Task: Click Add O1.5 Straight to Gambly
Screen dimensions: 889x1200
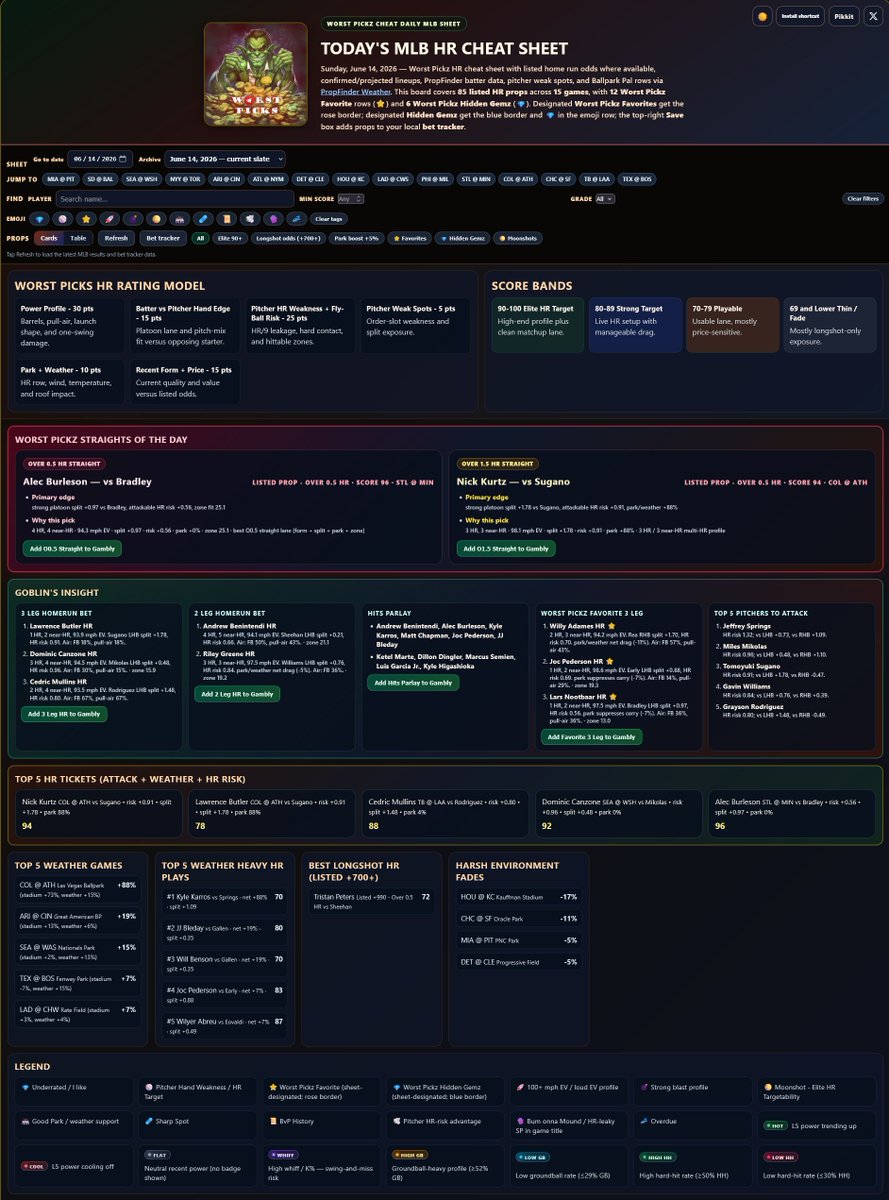Action: [506, 548]
